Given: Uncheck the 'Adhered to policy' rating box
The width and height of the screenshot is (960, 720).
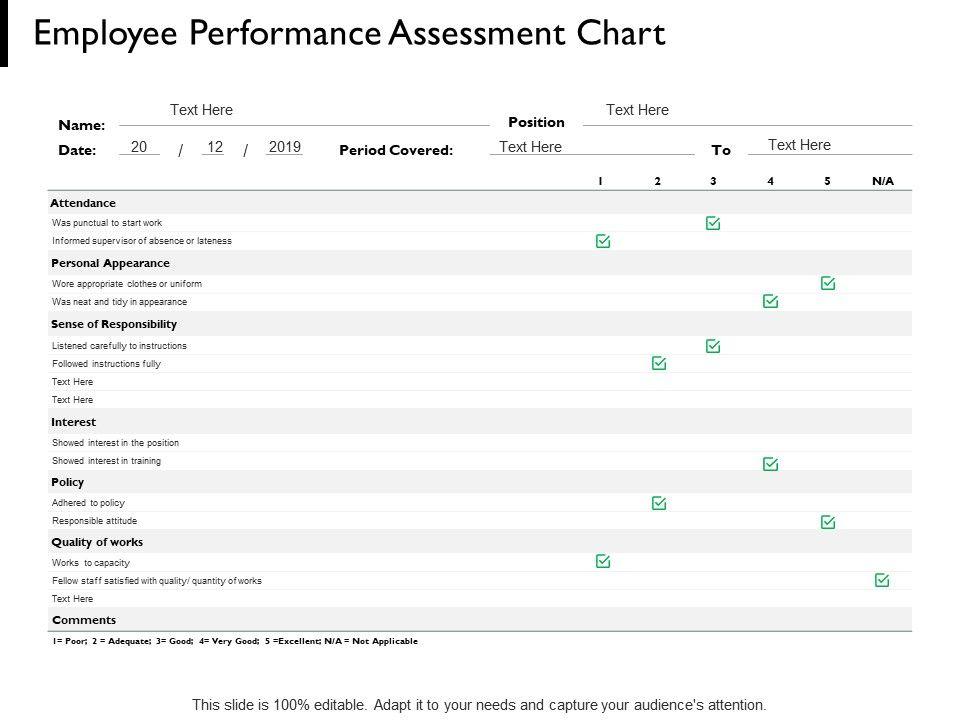Looking at the screenshot, I should pos(659,503).
